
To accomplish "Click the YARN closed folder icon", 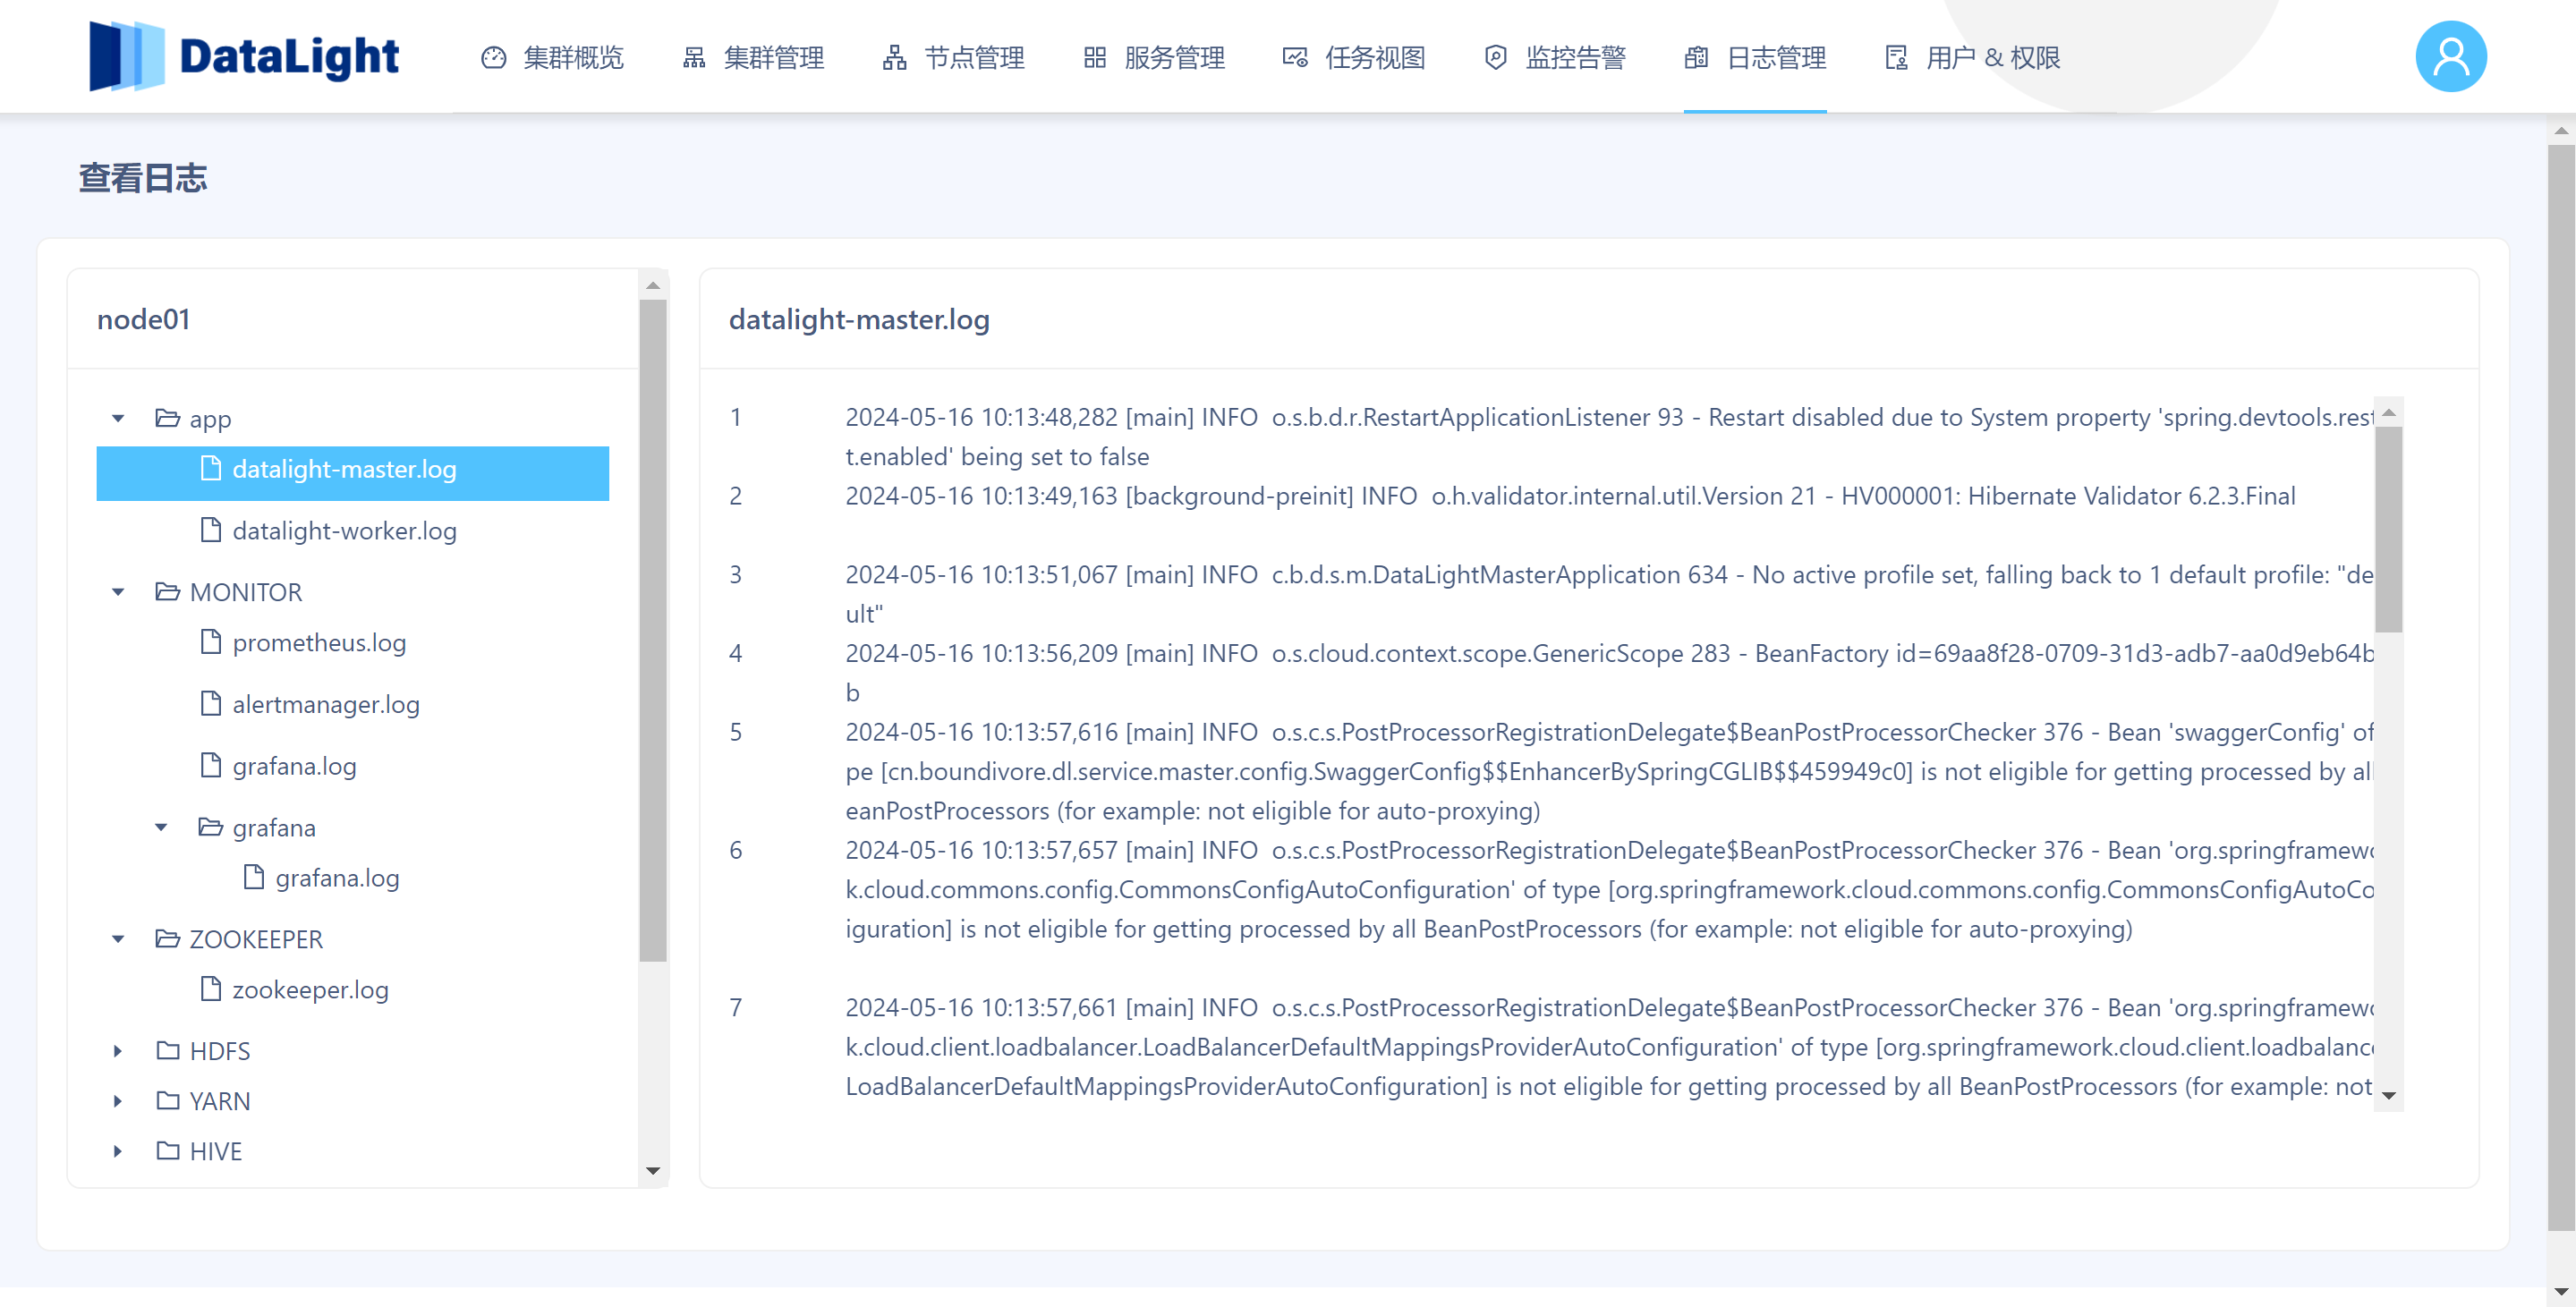I will 167,1101.
